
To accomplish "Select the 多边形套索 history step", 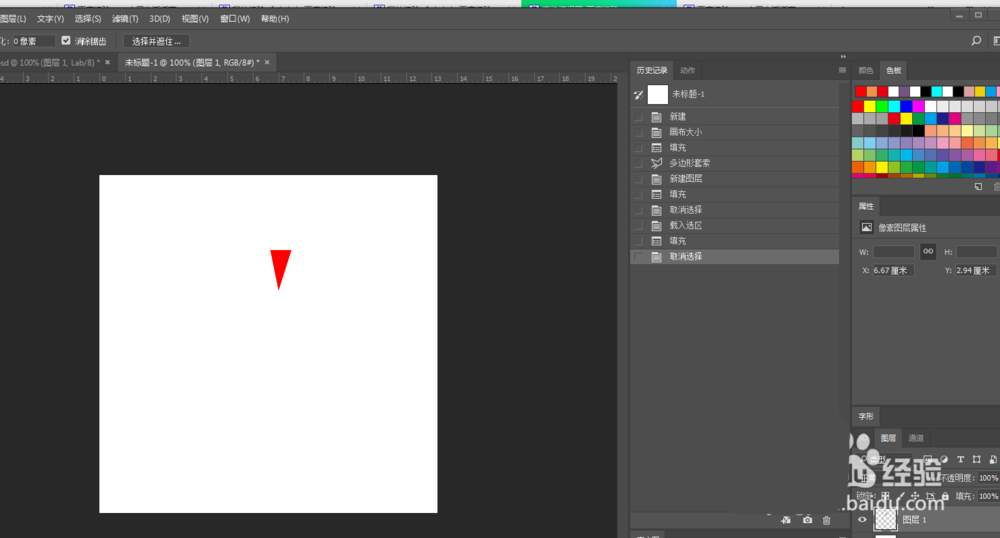I will tap(690, 163).
